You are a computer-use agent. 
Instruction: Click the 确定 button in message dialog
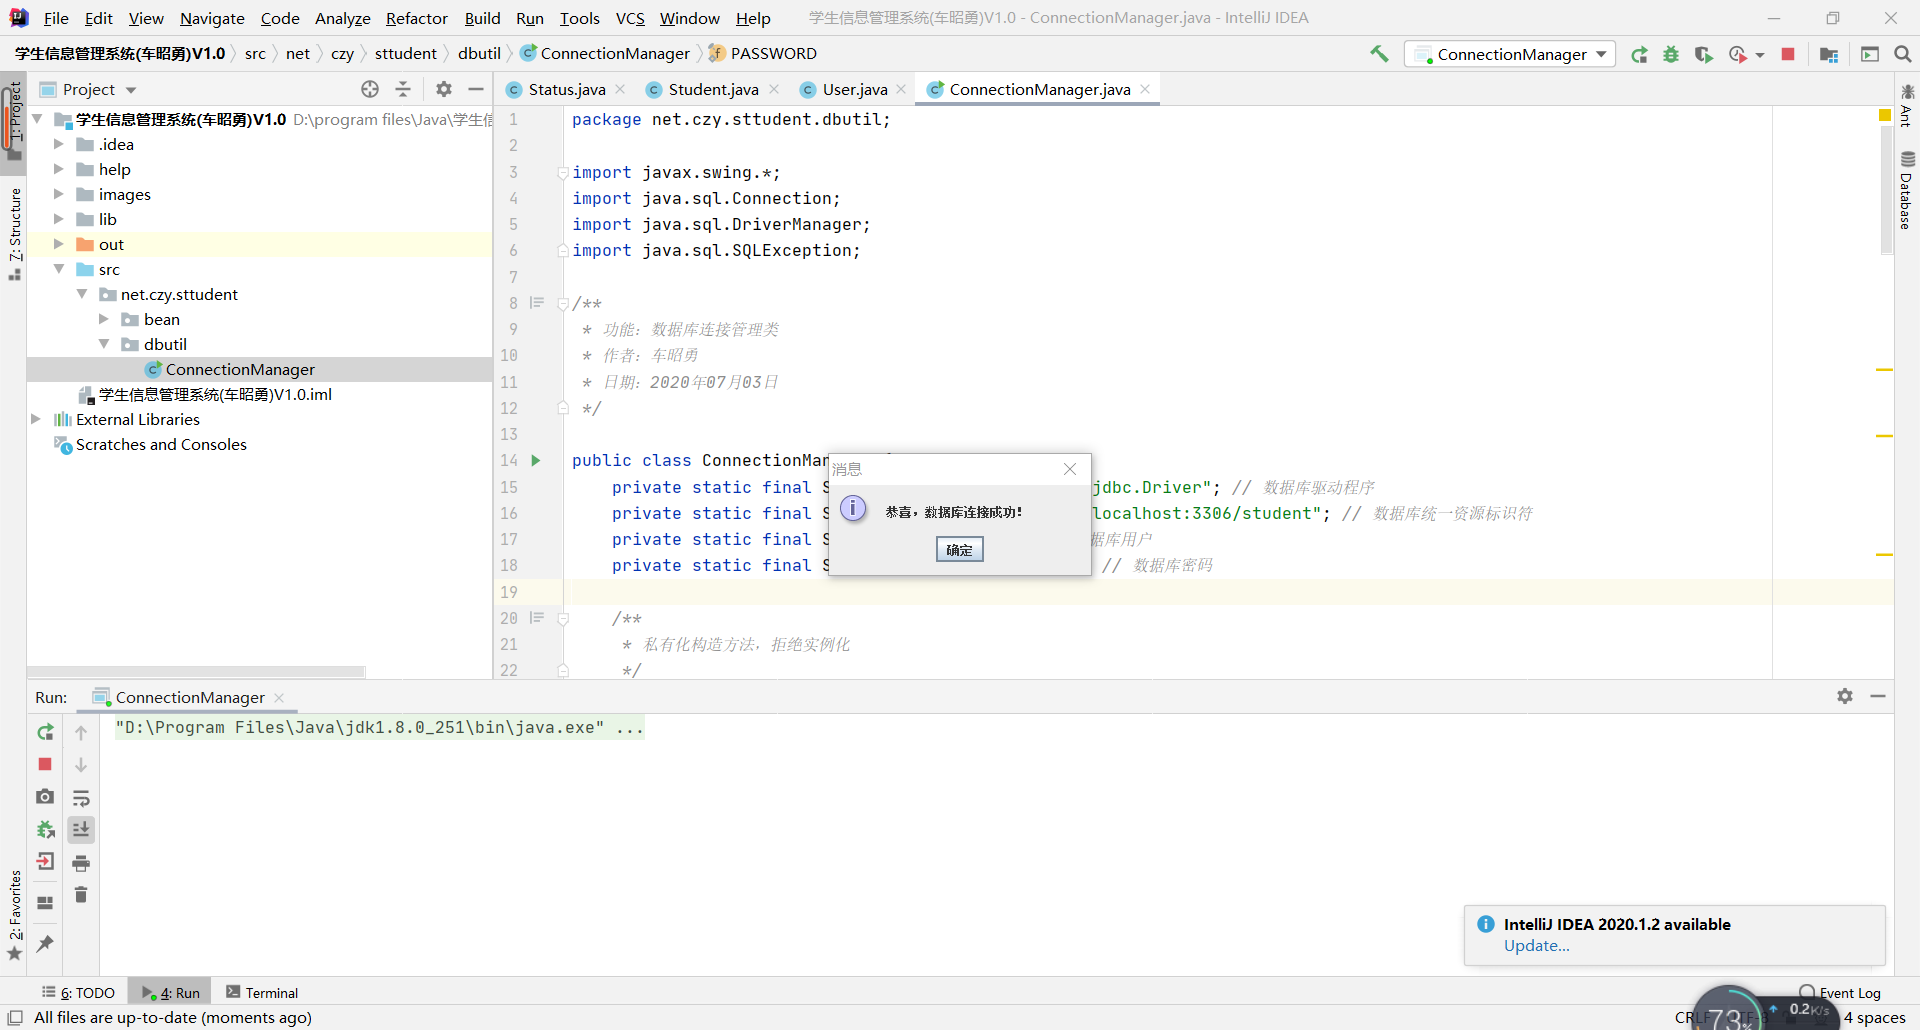click(959, 549)
